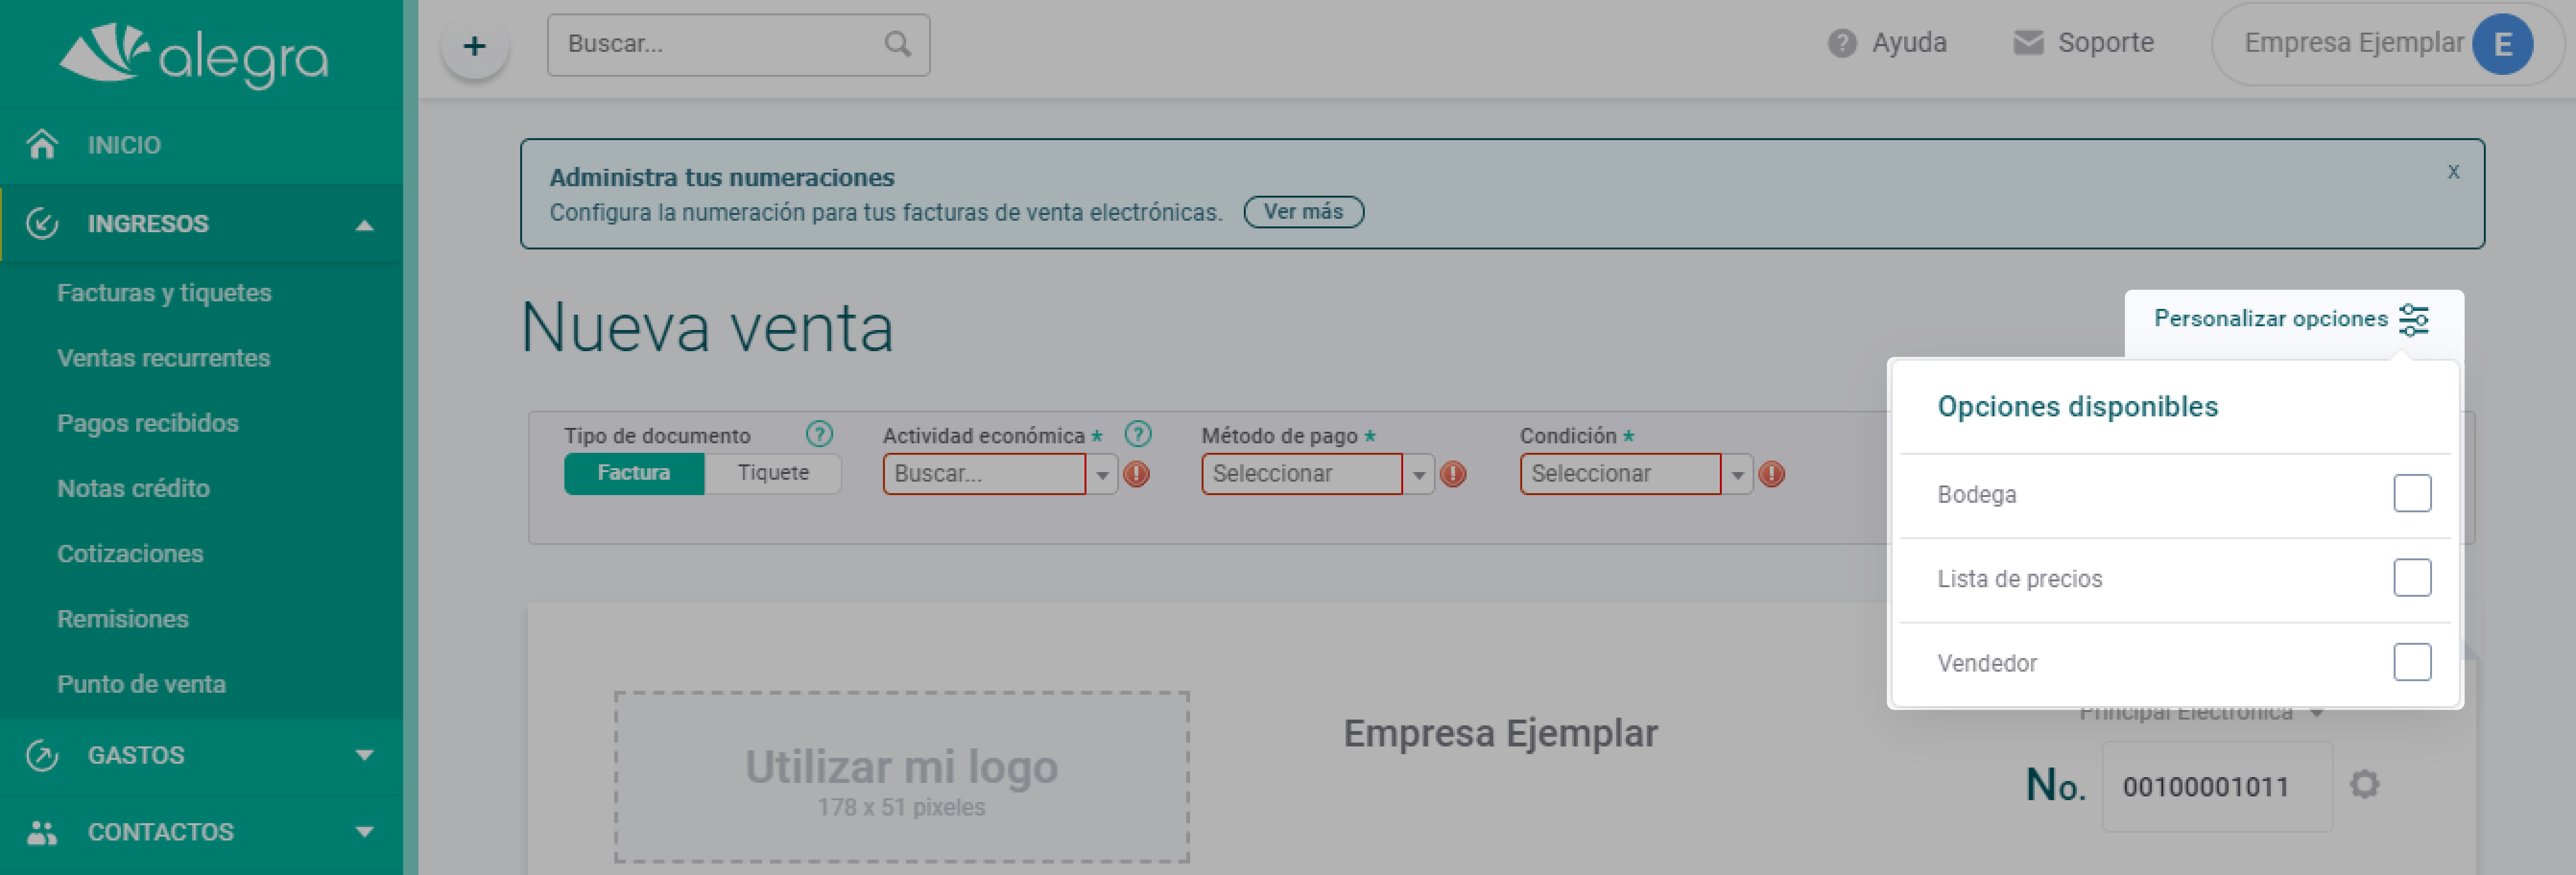Expand the Gastos menu arrow
Viewport: 2576px width, 875px height.
[x=365, y=755]
